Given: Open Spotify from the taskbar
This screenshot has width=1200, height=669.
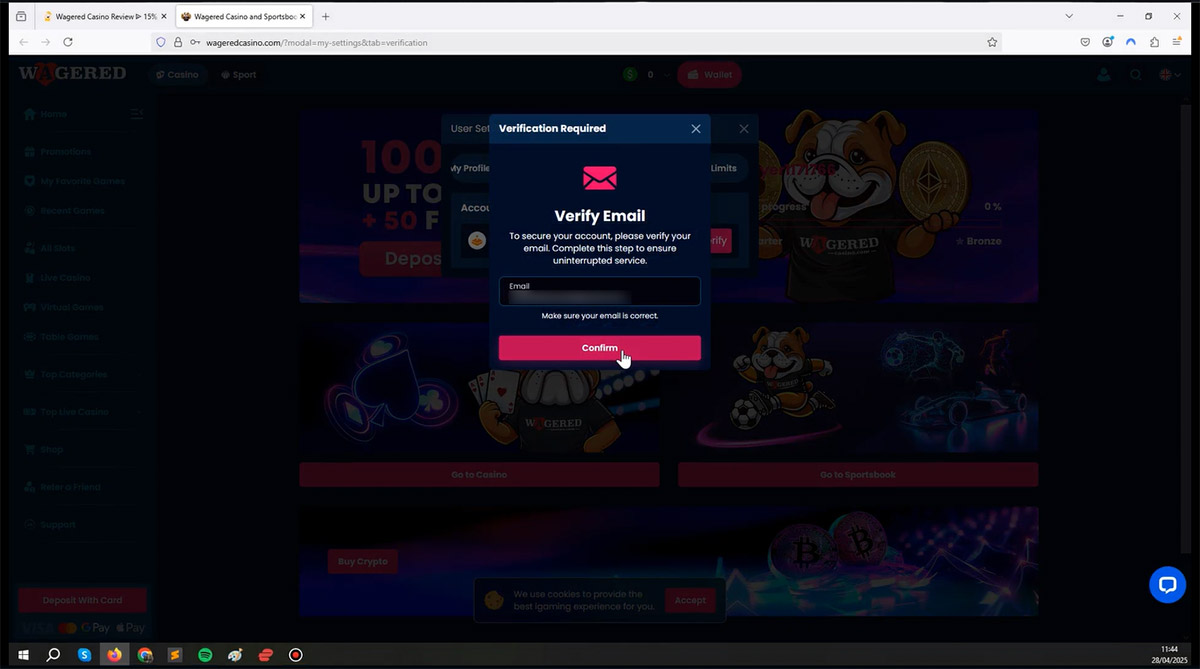Looking at the screenshot, I should [x=205, y=655].
